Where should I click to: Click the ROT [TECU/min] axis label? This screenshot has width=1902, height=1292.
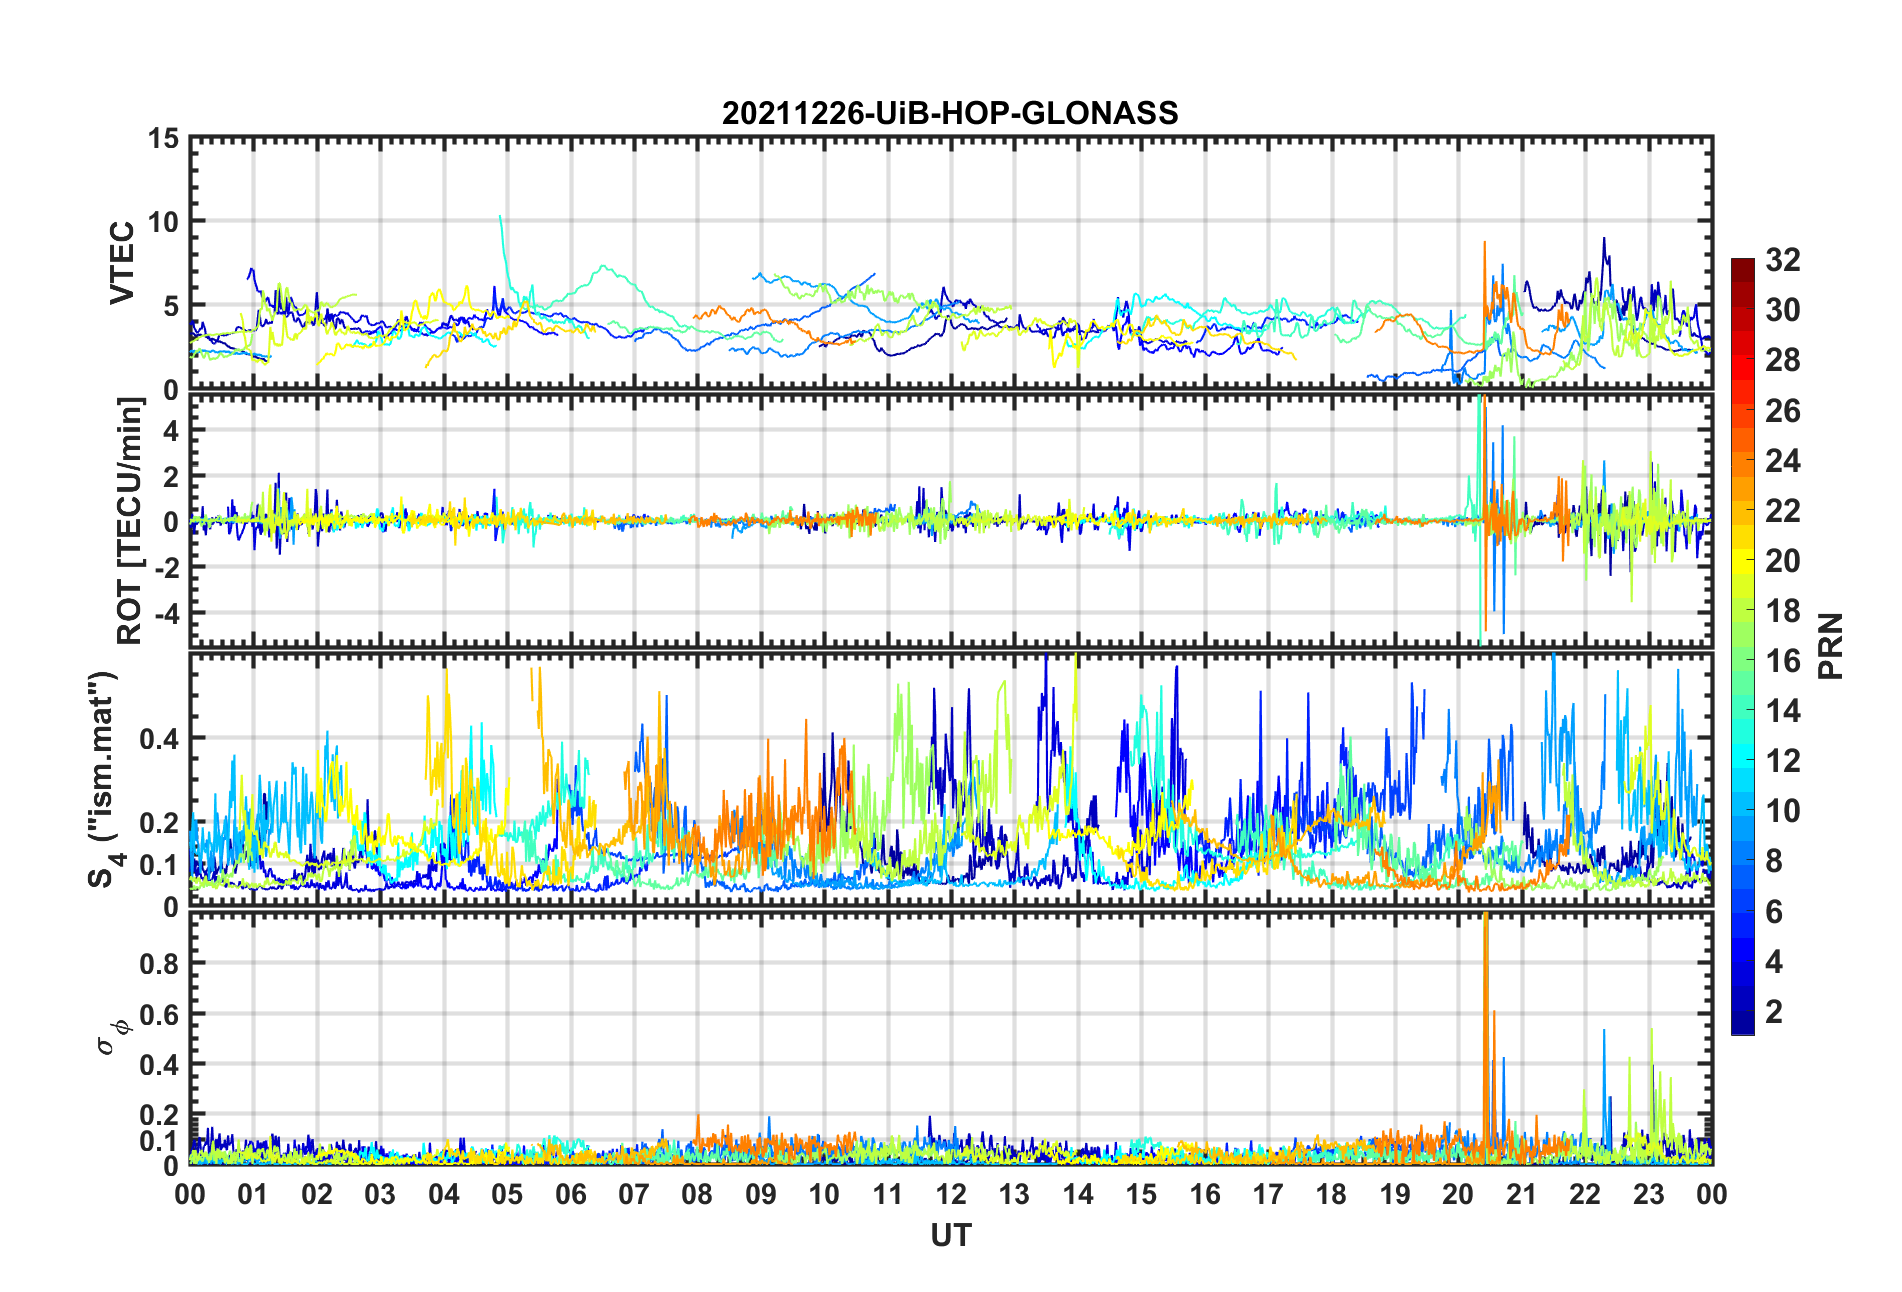tap(130, 521)
